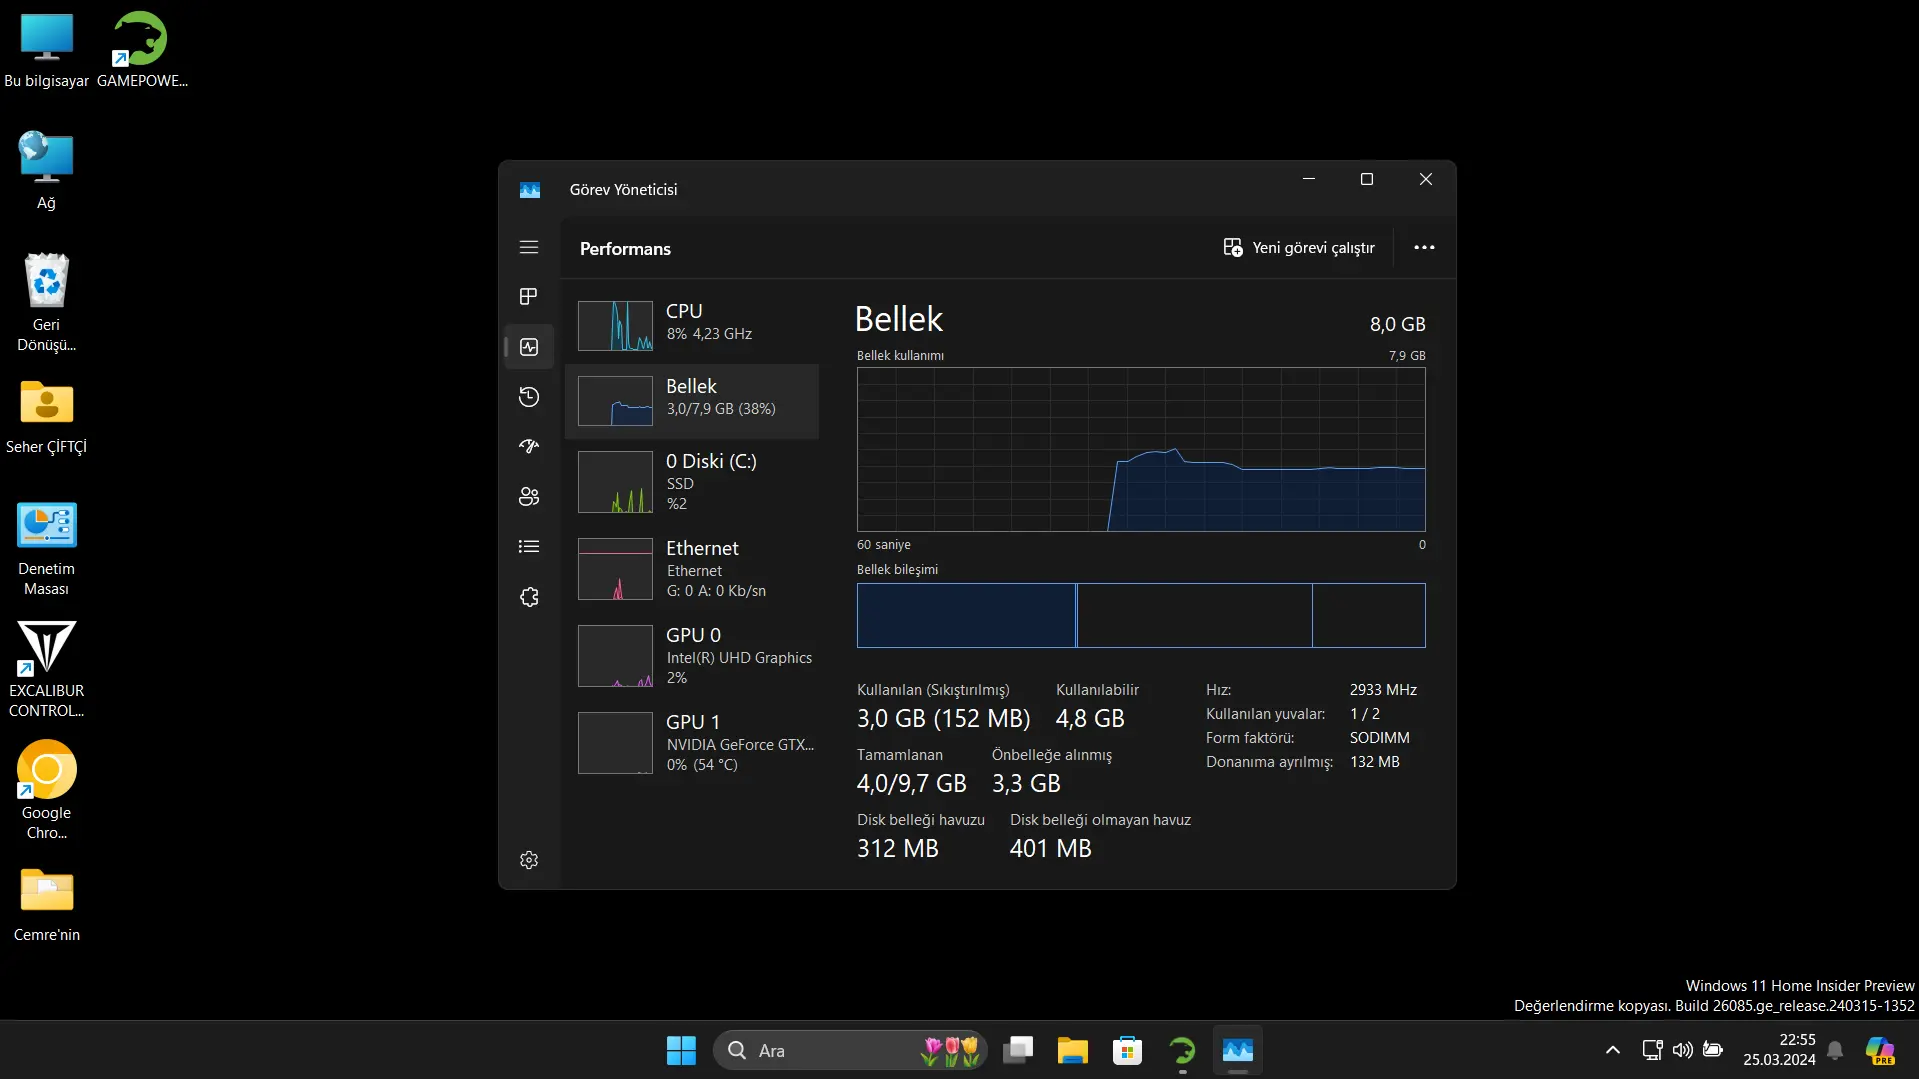This screenshot has height=1079, width=1919.
Task: Open App history page icon
Action: [529, 397]
